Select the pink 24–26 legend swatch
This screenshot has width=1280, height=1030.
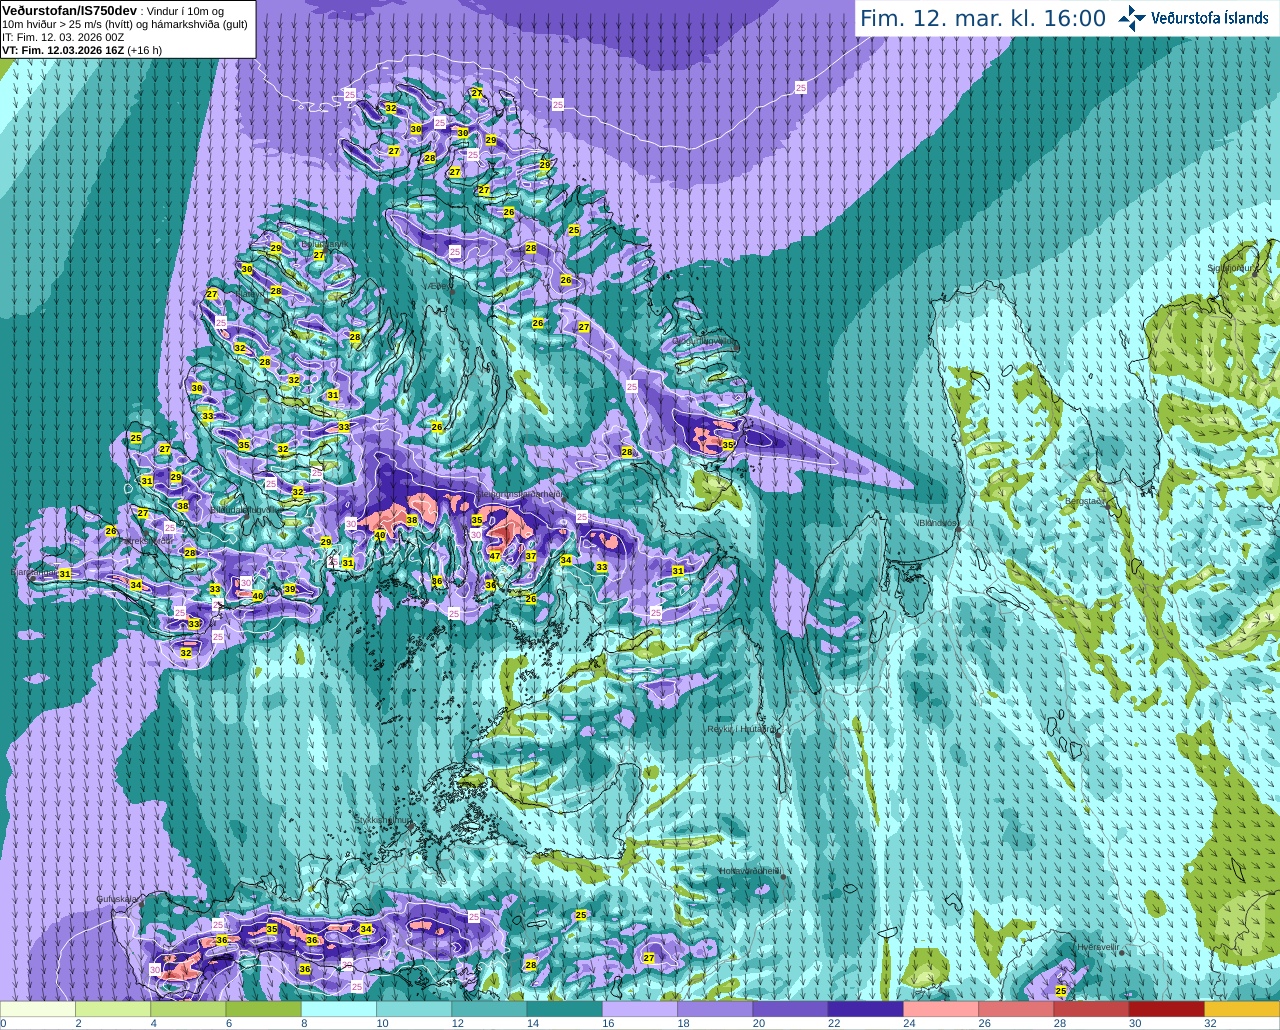click(x=940, y=1009)
